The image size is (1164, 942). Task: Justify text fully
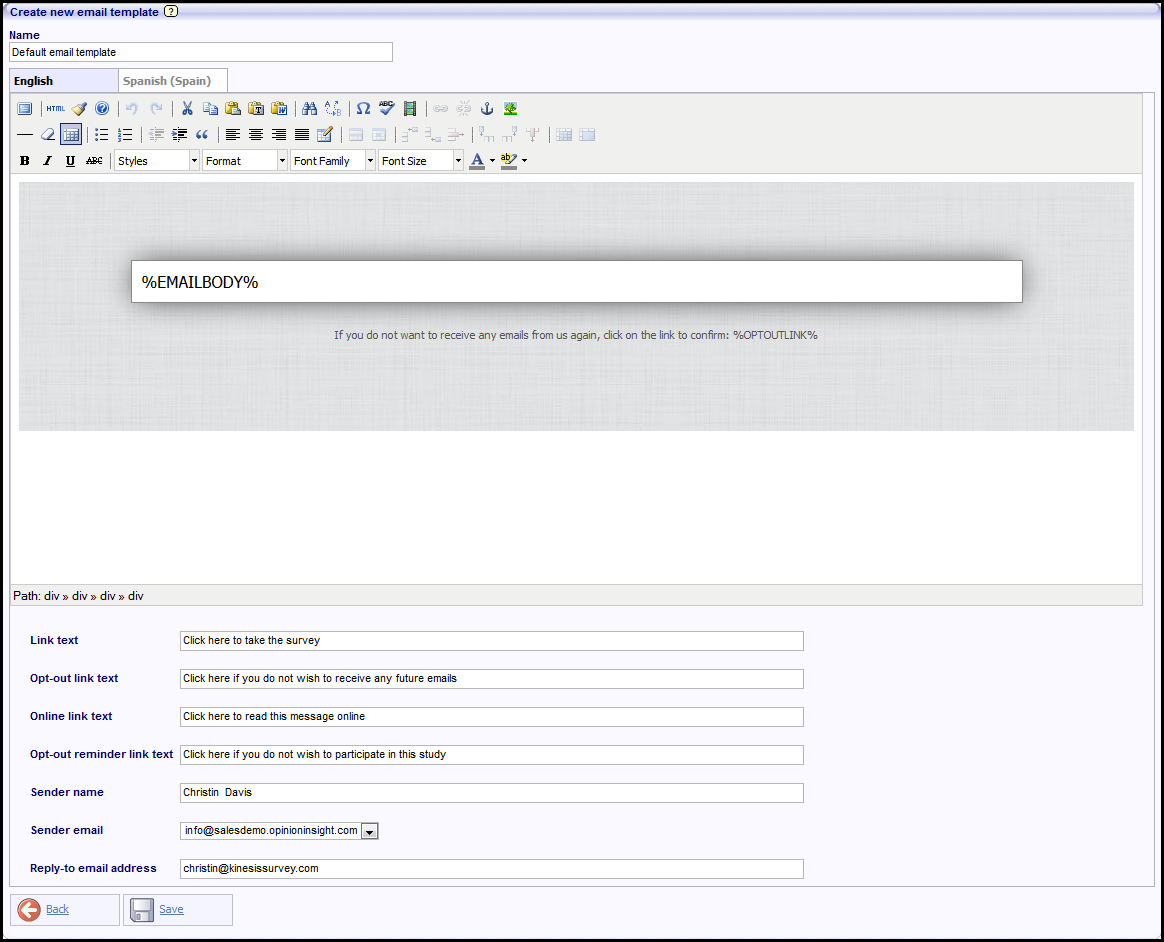[302, 134]
